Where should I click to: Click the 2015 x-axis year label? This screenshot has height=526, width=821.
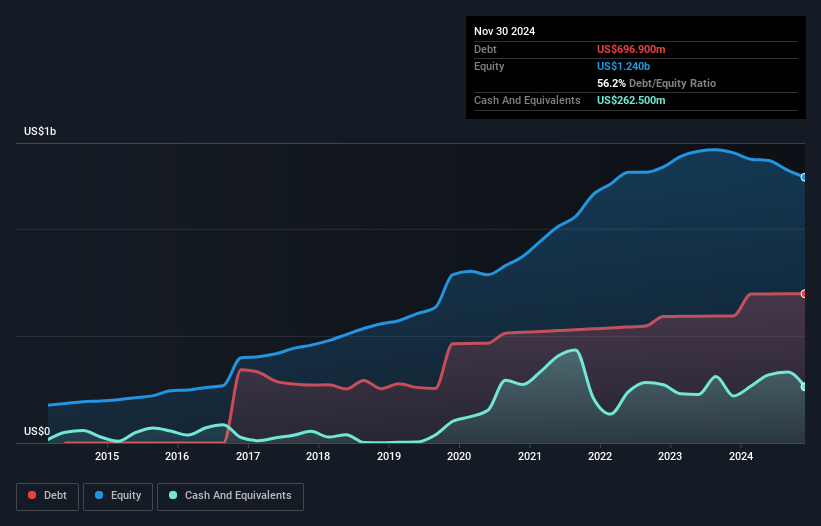point(107,456)
